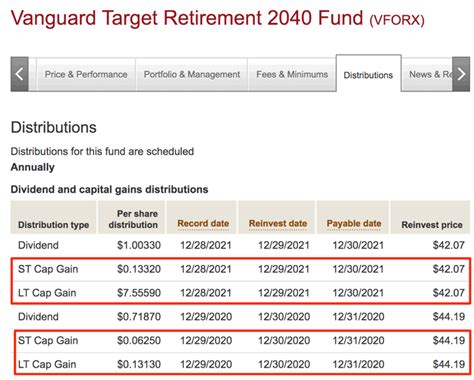Click the Dividend row label for 2021

click(38, 245)
